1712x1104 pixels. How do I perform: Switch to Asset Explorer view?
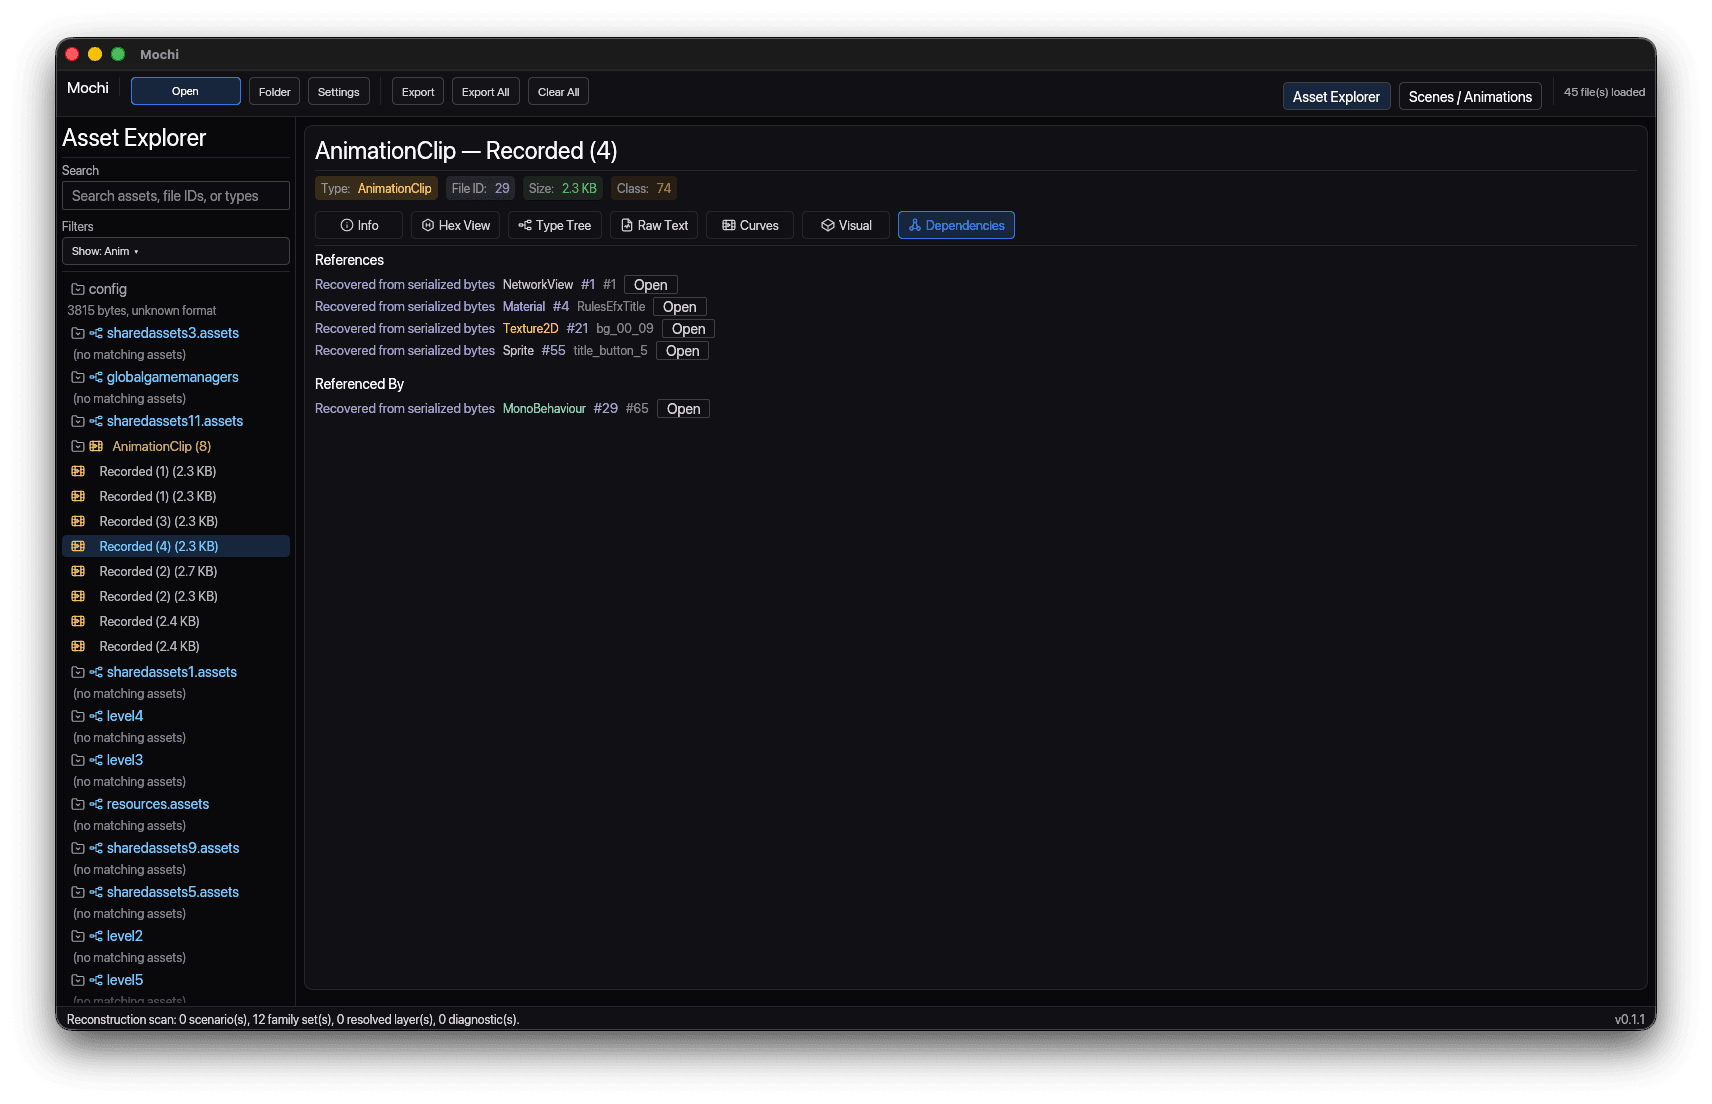click(x=1336, y=96)
